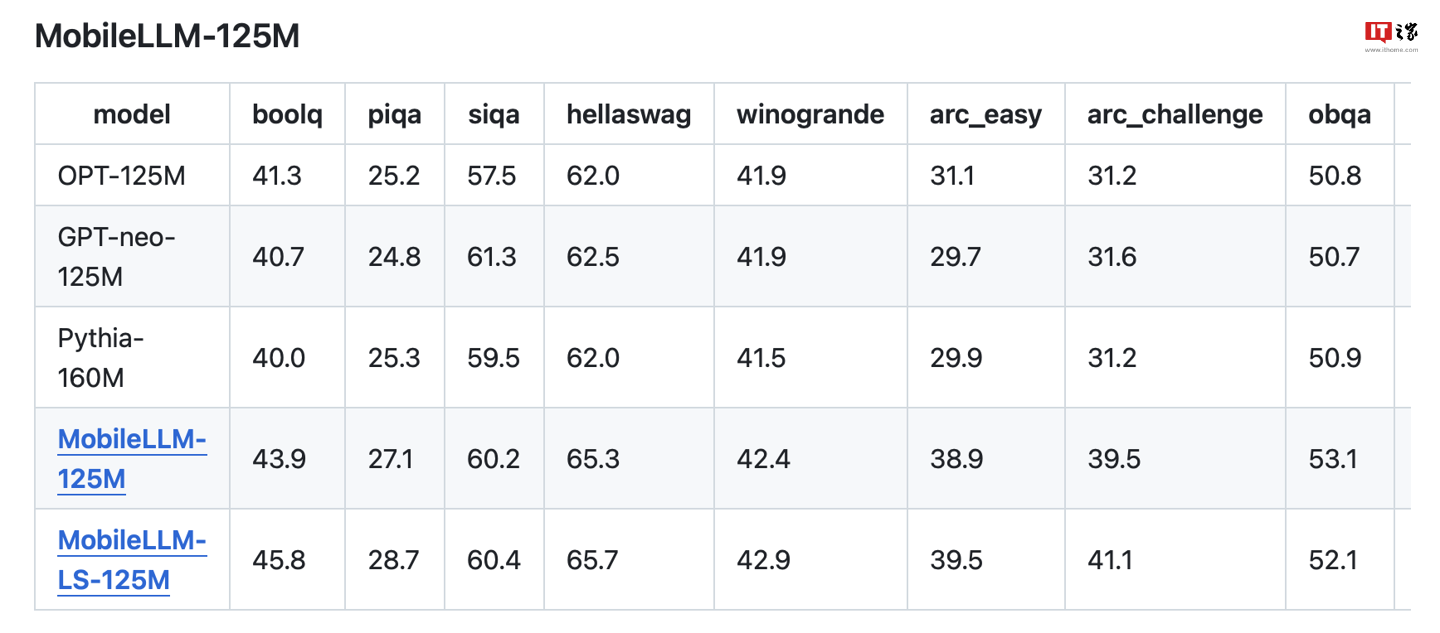This screenshot has height=633, width=1440.
Task: Click the Pythia-160M row name cell
Action: pyautogui.click(x=100, y=358)
